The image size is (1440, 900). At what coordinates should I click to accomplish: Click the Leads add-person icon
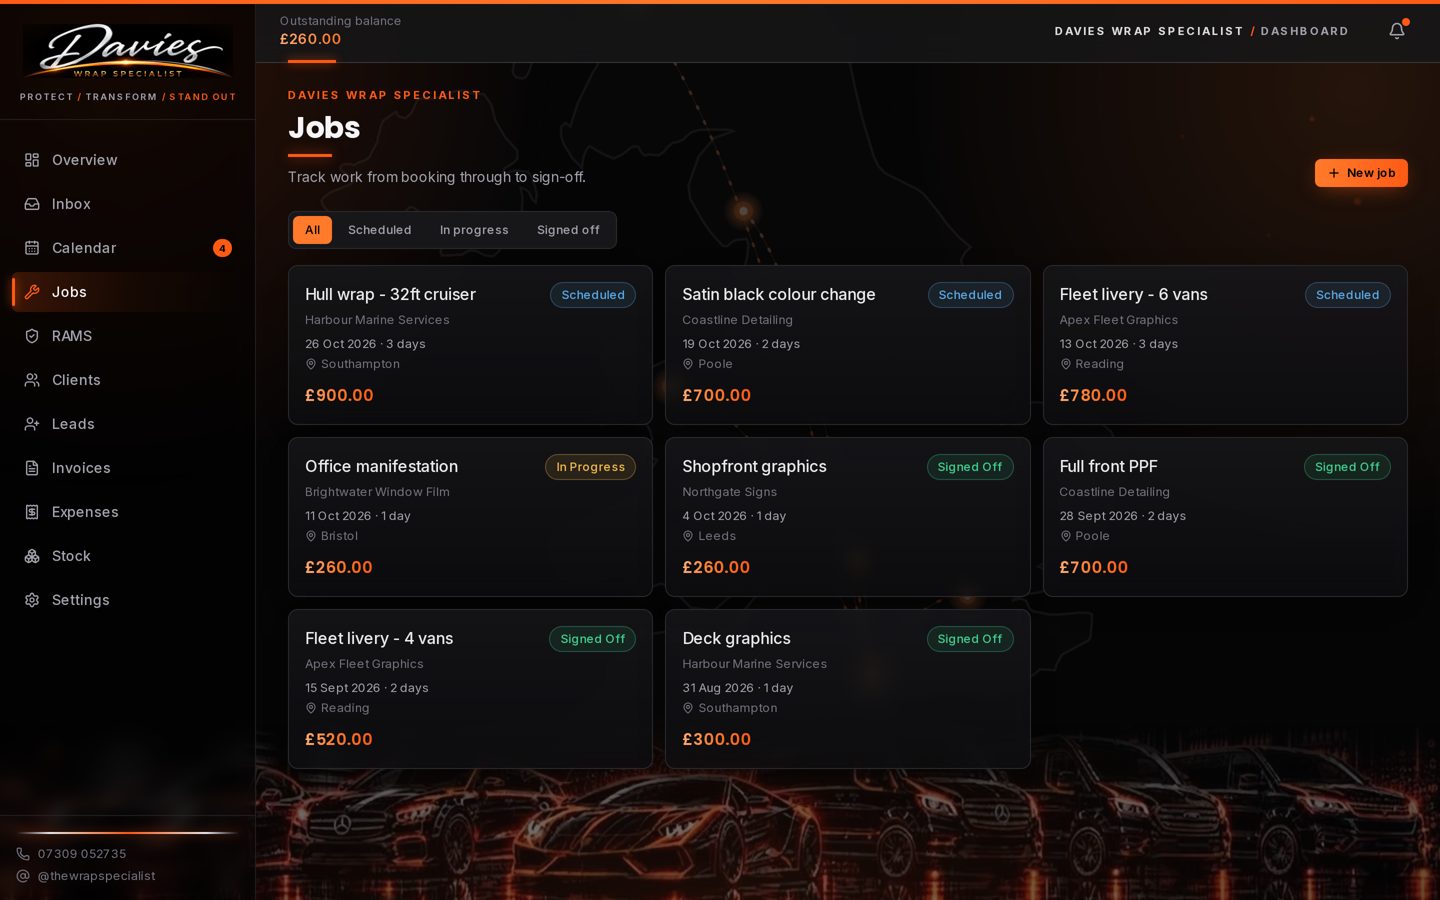32,424
